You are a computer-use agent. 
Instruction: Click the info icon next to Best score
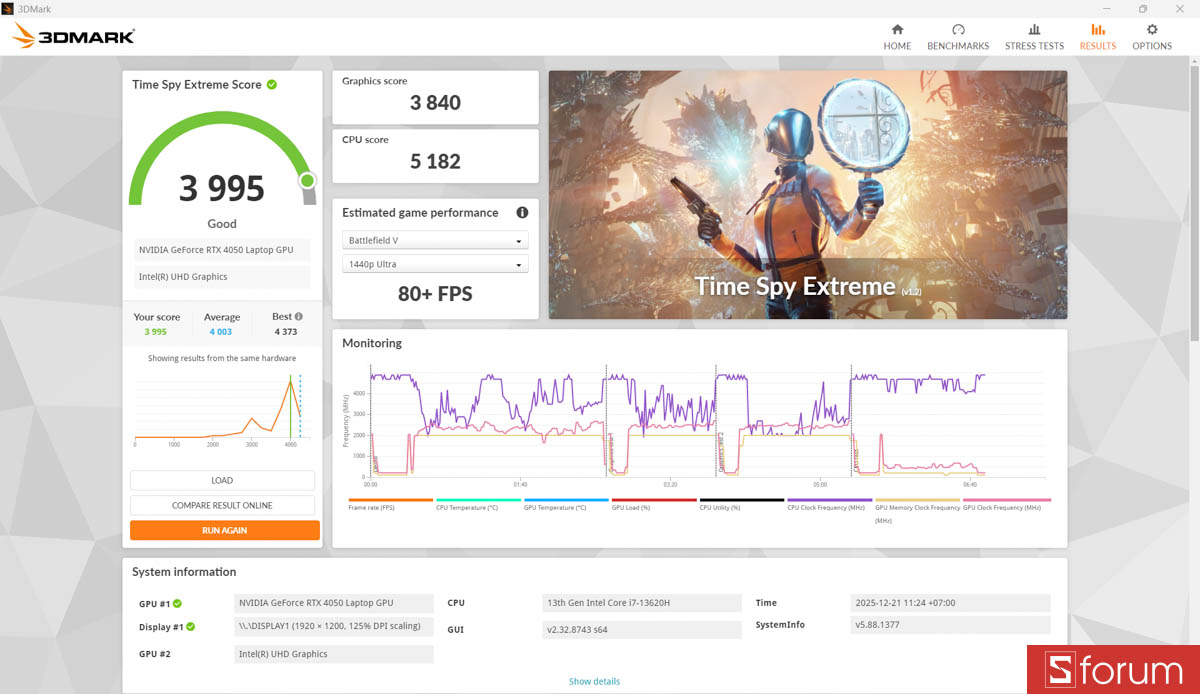pyautogui.click(x=297, y=315)
